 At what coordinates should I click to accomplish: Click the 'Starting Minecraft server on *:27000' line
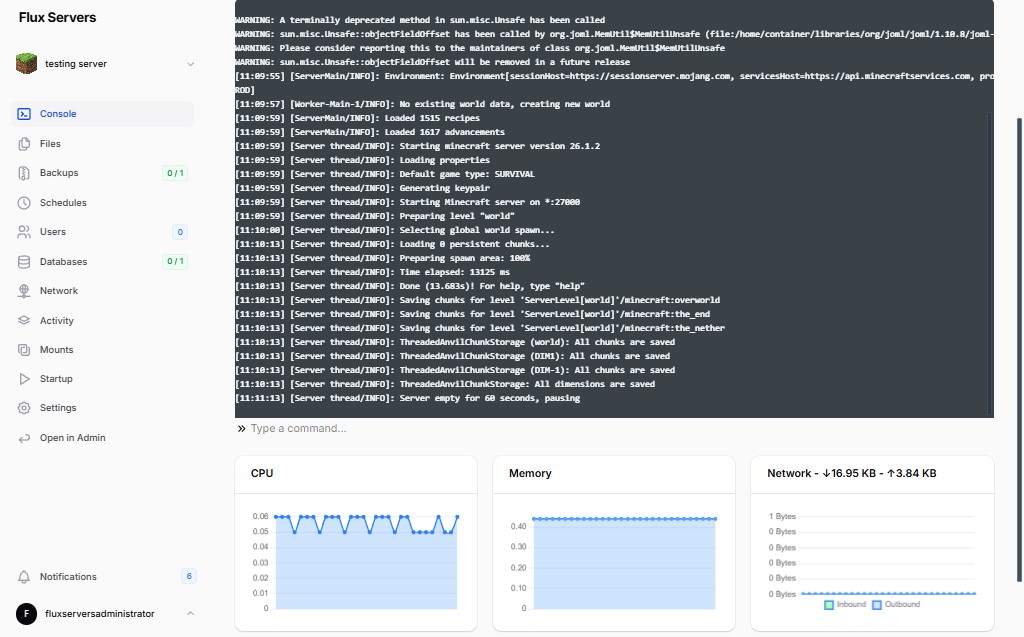(x=408, y=202)
